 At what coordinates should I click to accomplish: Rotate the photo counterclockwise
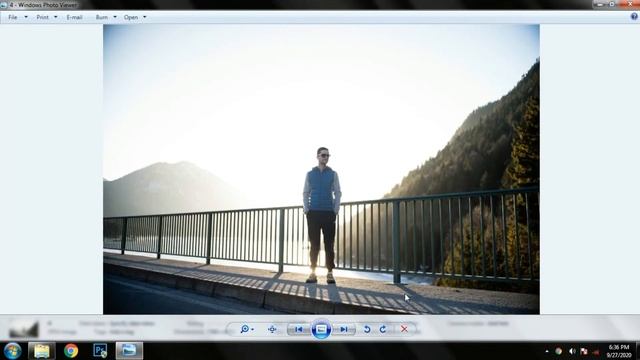click(367, 329)
